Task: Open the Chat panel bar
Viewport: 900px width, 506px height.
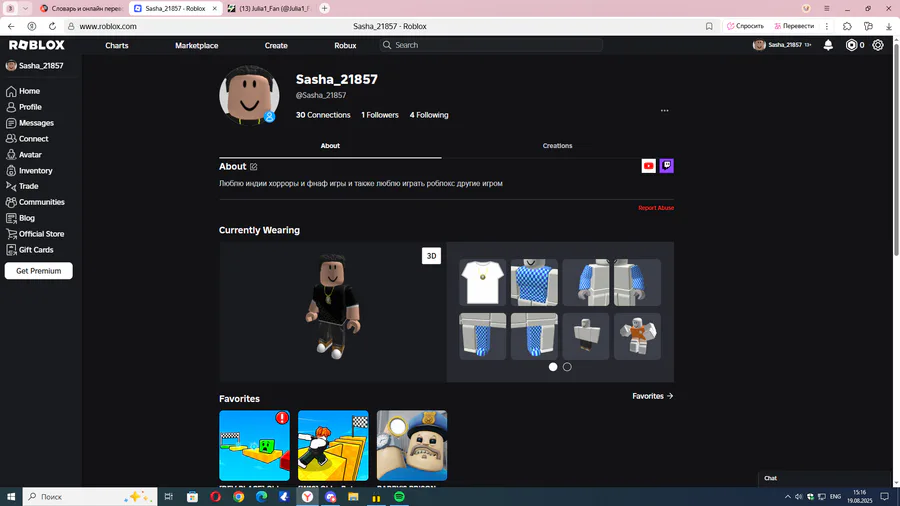Action: [x=824, y=478]
